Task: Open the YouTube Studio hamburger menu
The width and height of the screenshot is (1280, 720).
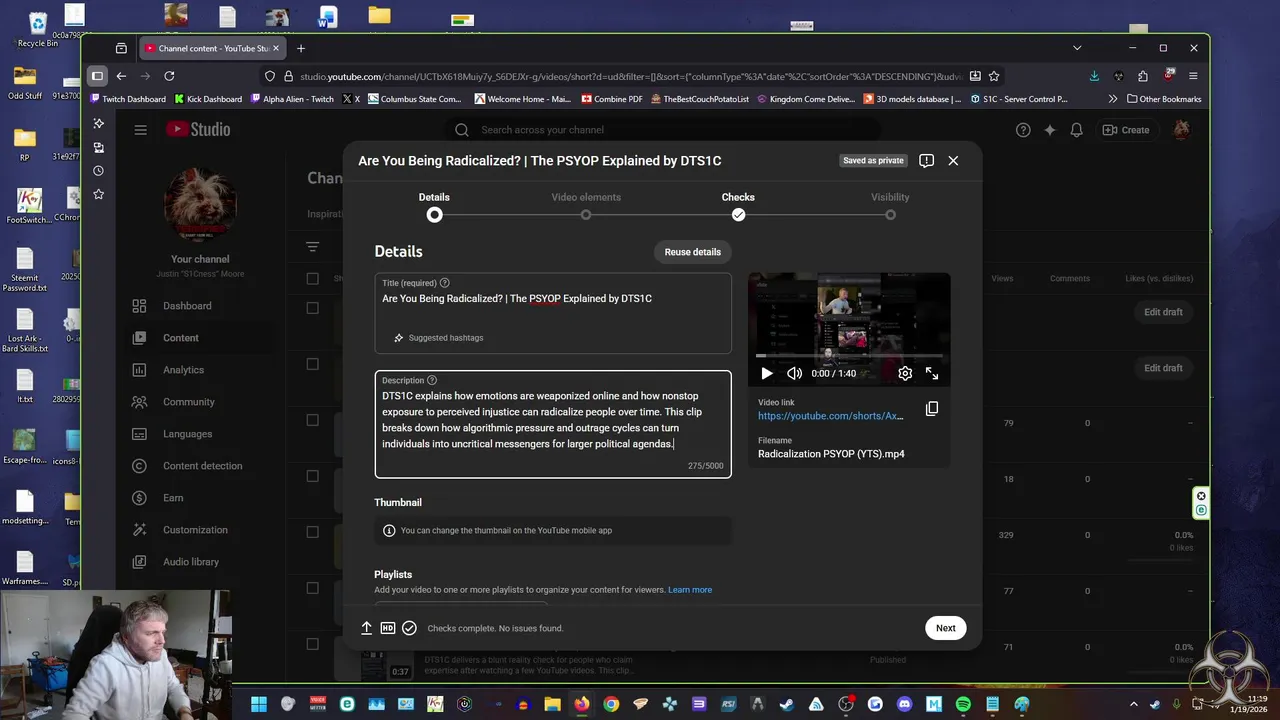Action: click(141, 130)
